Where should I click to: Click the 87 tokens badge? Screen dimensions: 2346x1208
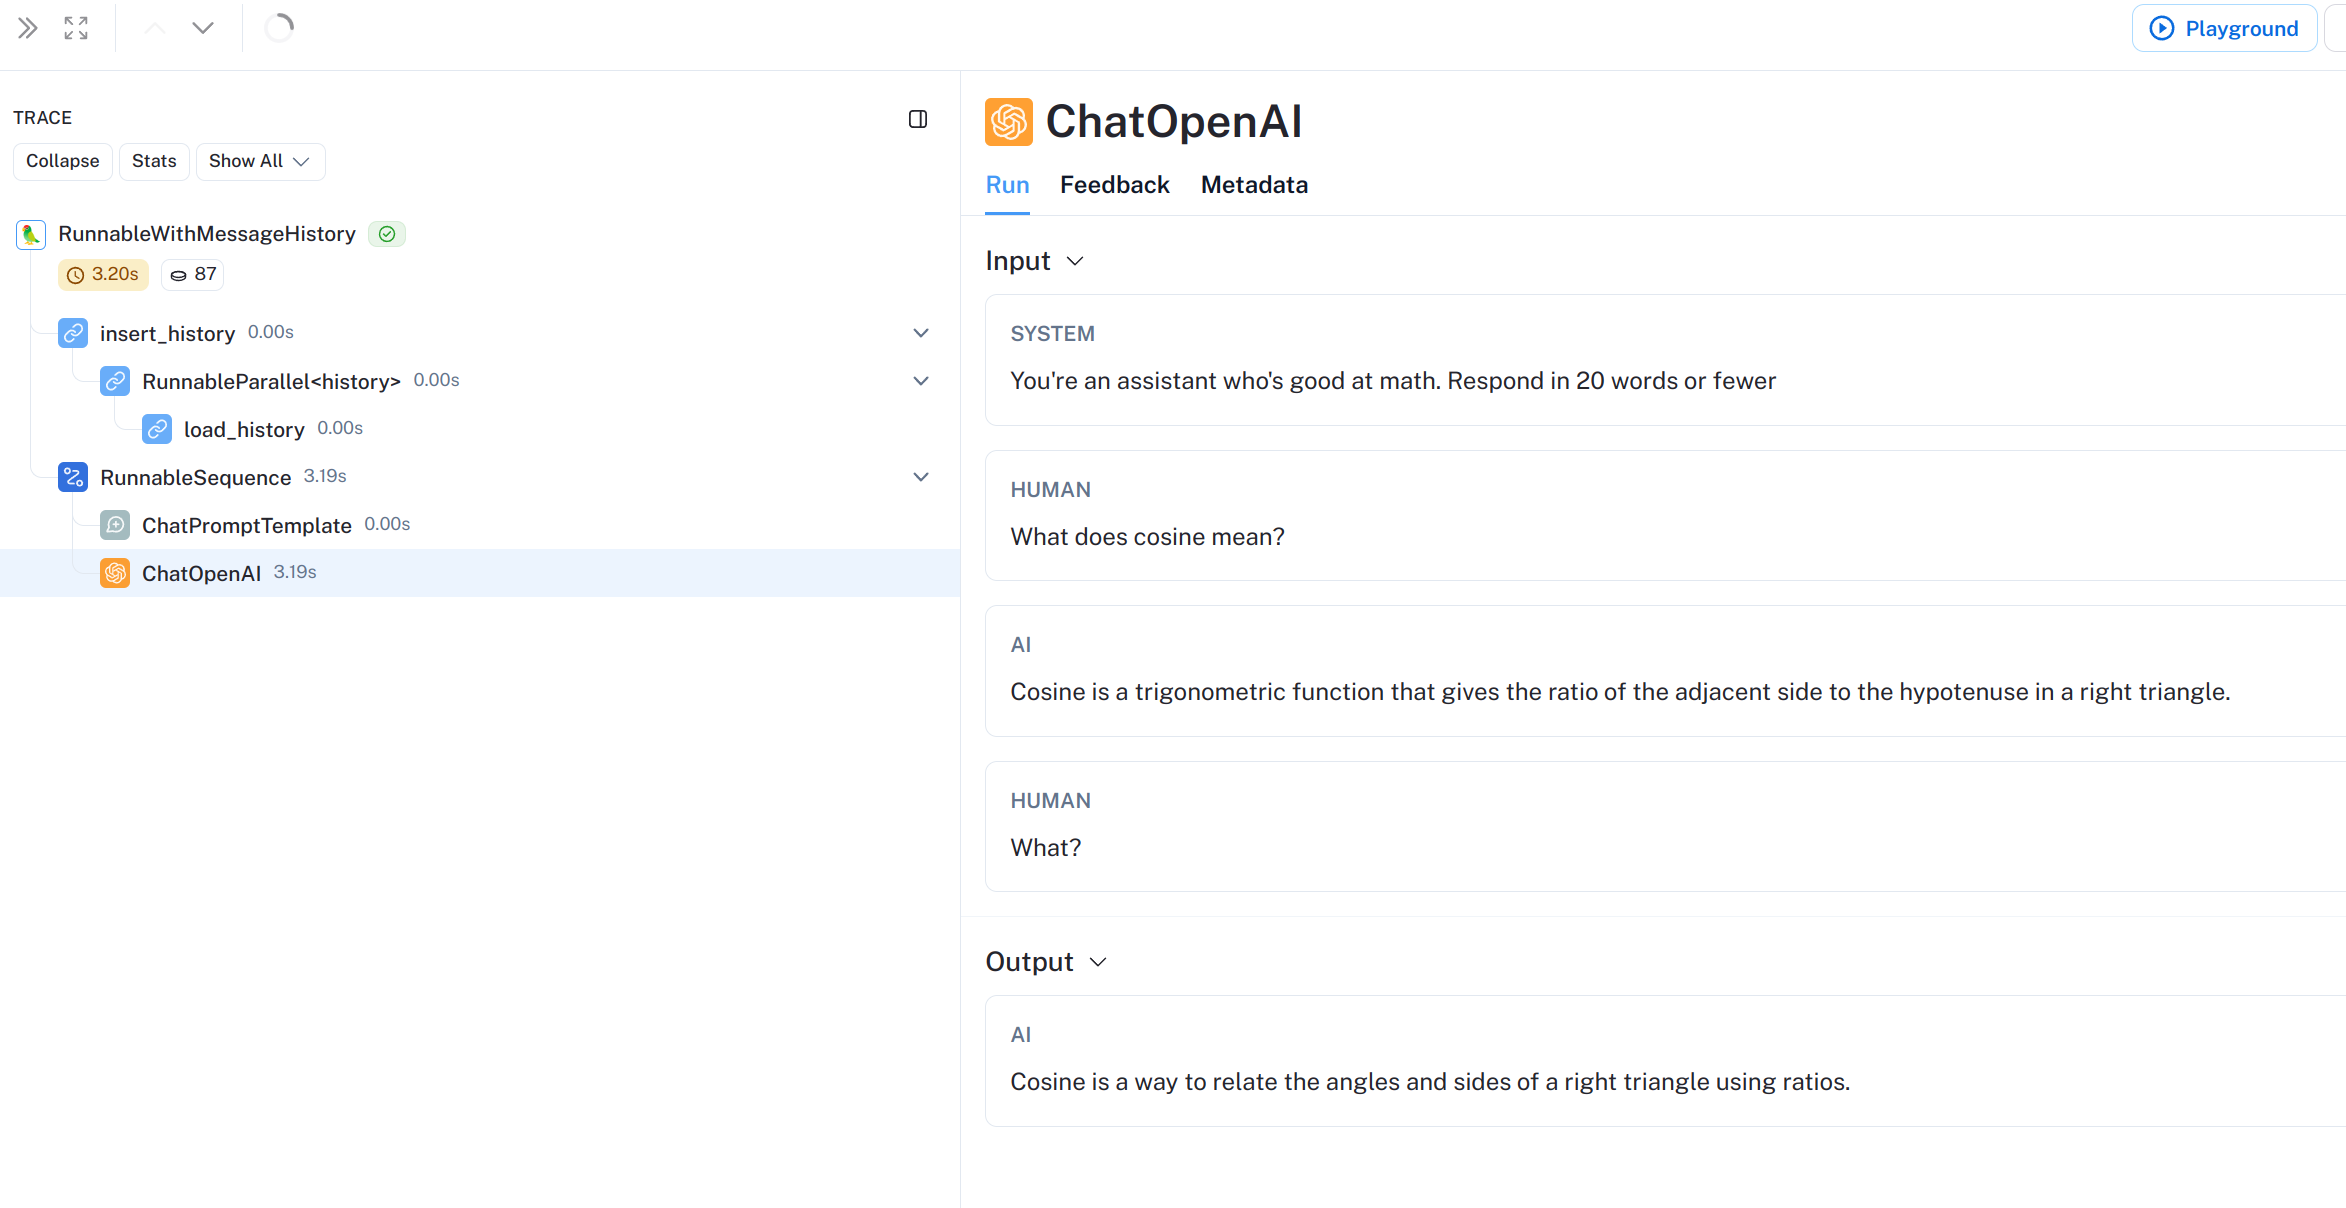click(193, 275)
